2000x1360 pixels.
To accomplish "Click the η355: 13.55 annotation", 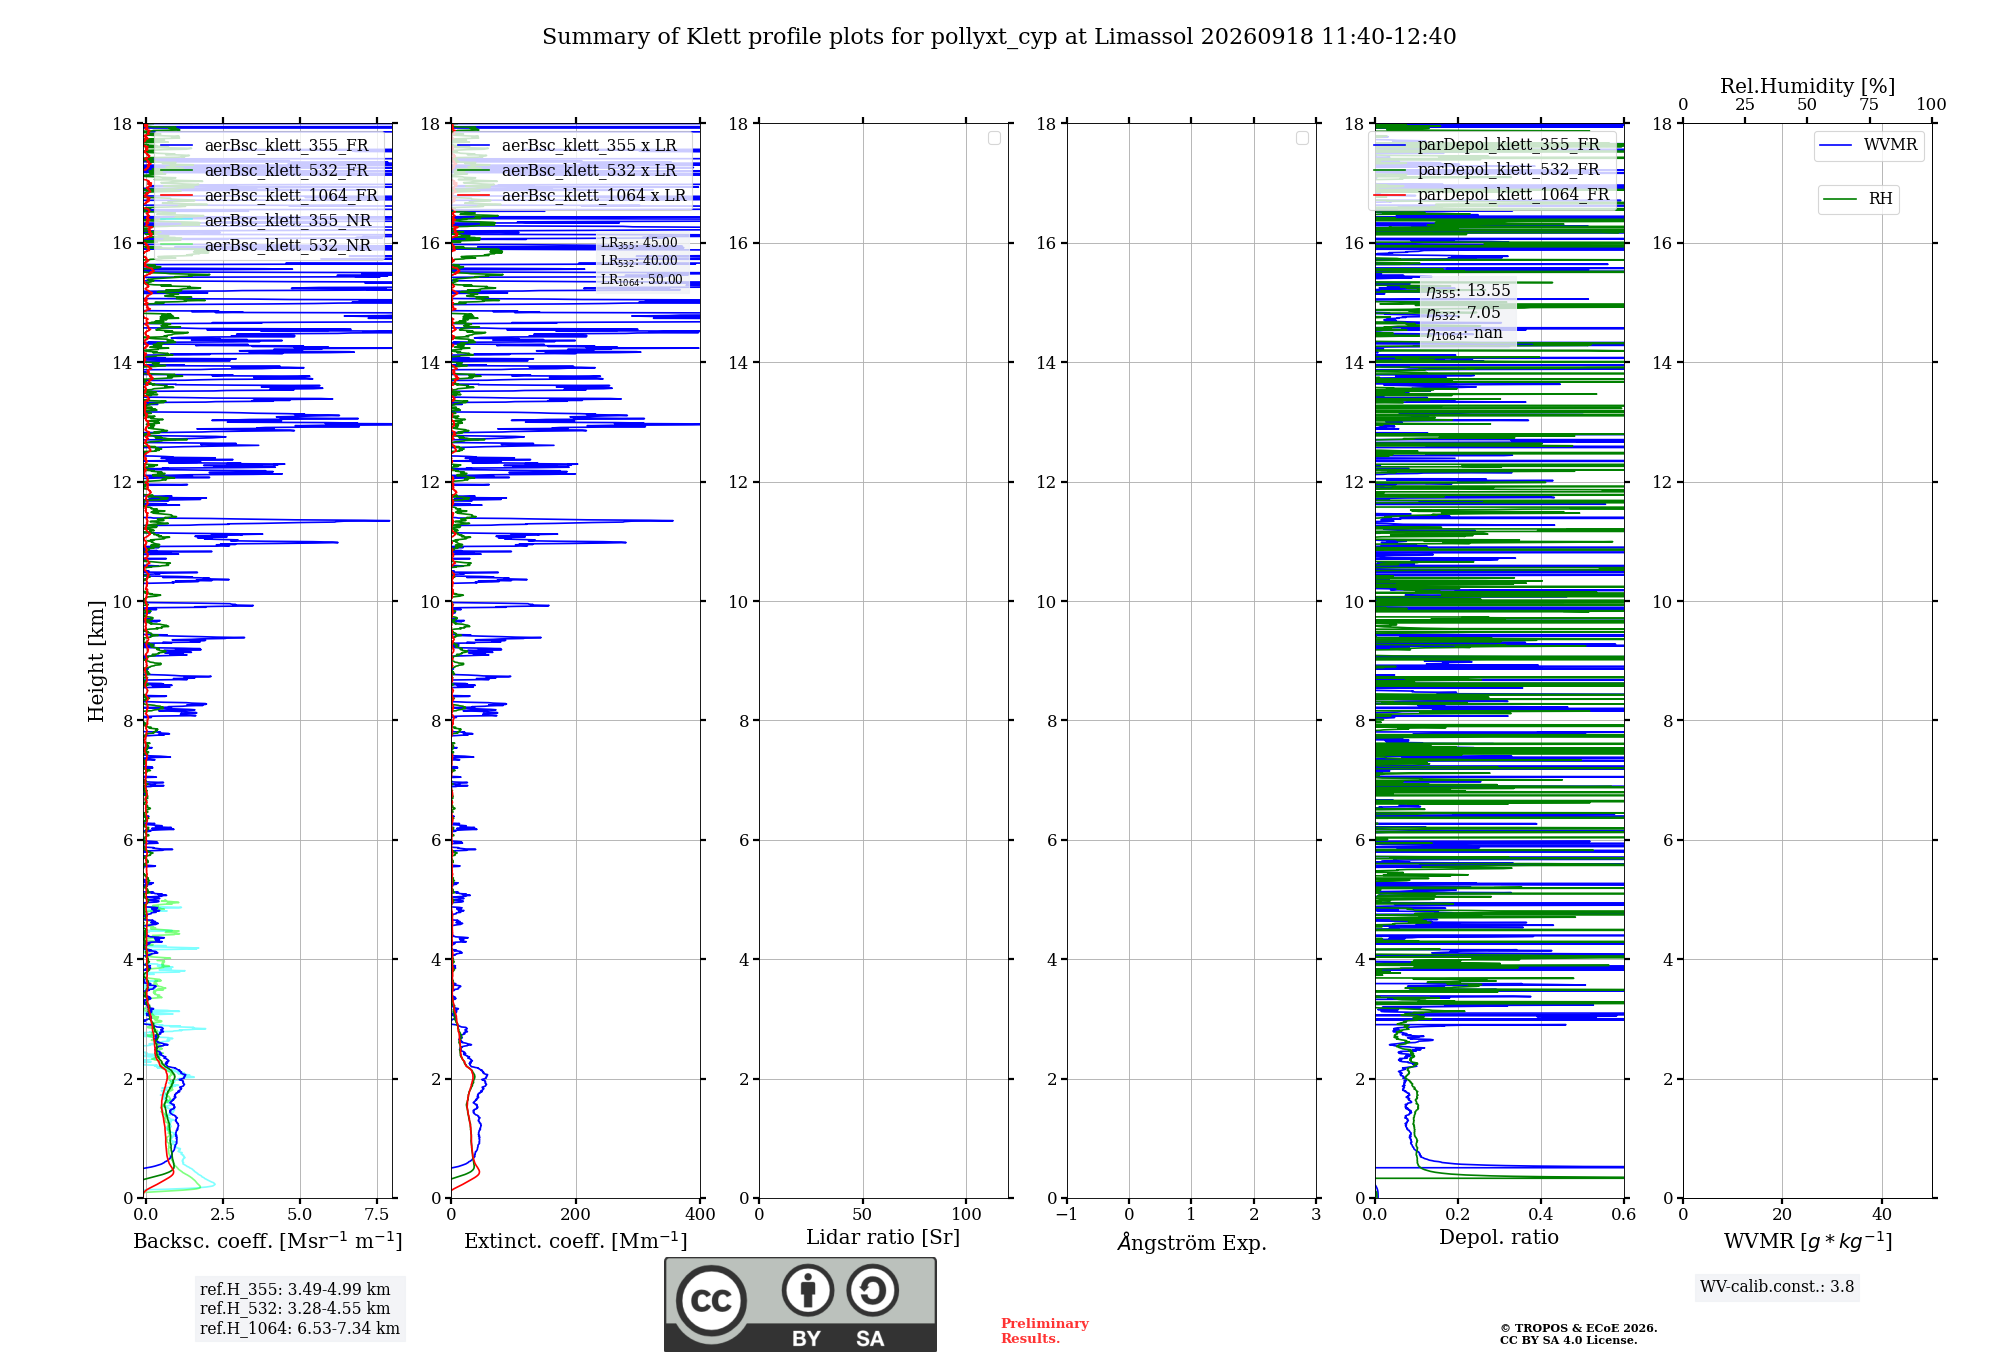I will pyautogui.click(x=1468, y=291).
